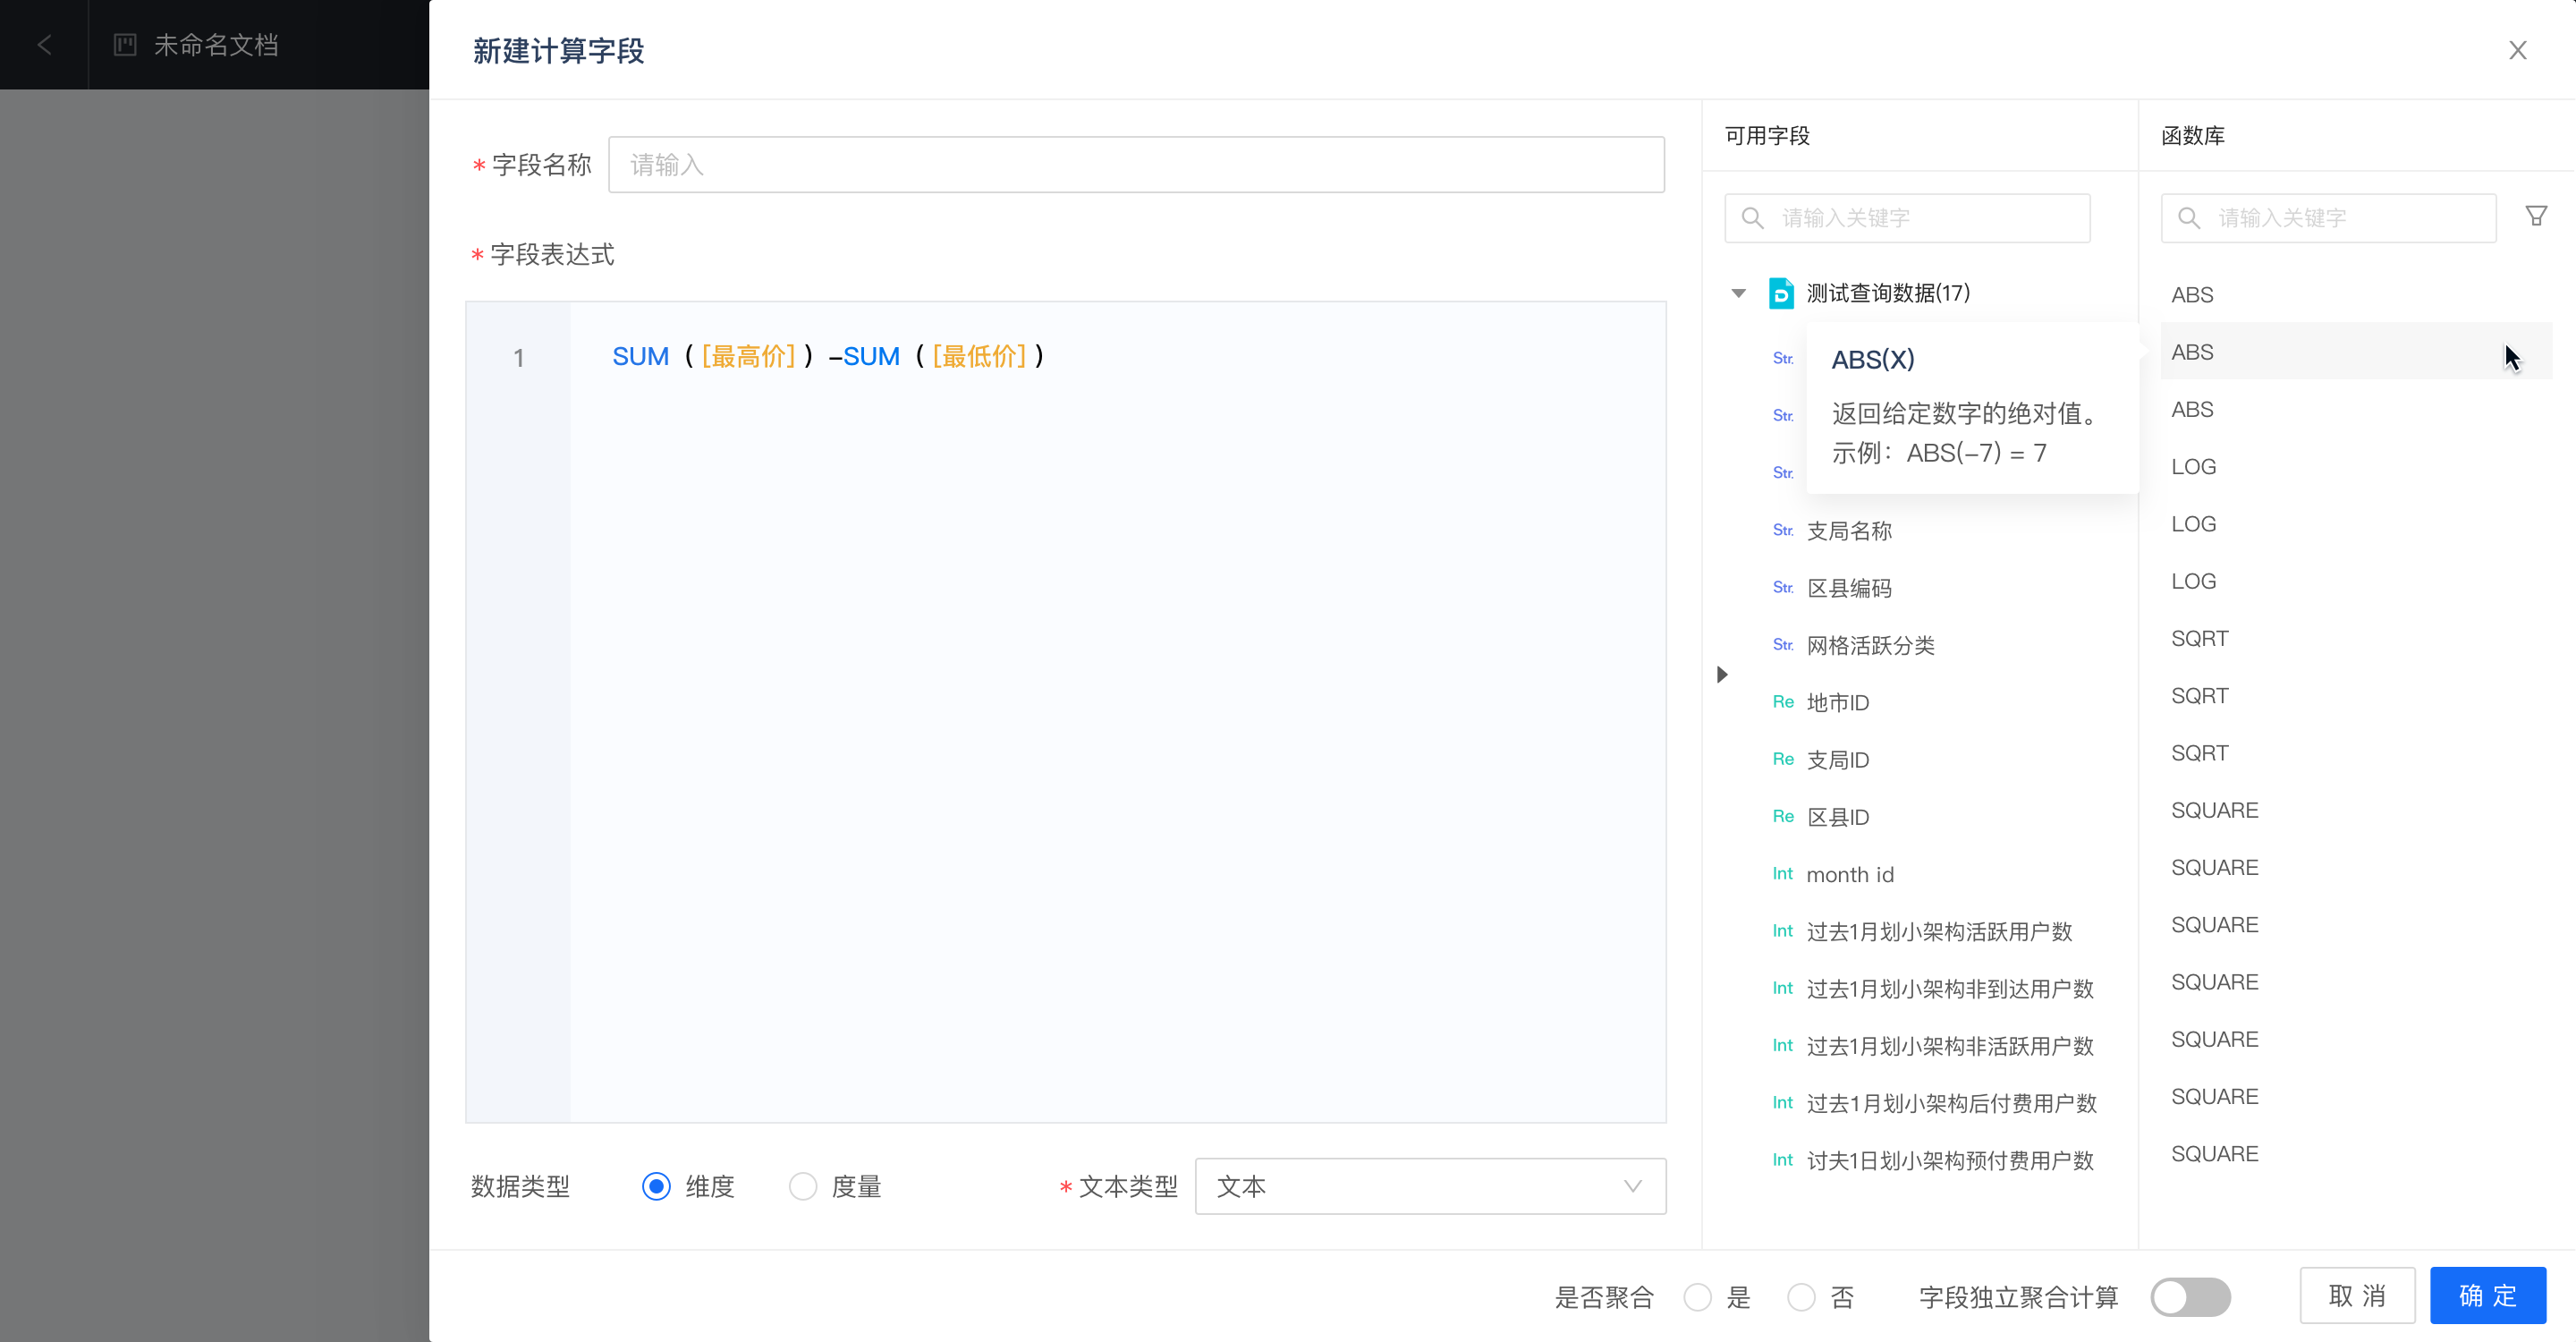Click the Str type icon for 区县编码

pyautogui.click(x=1783, y=587)
